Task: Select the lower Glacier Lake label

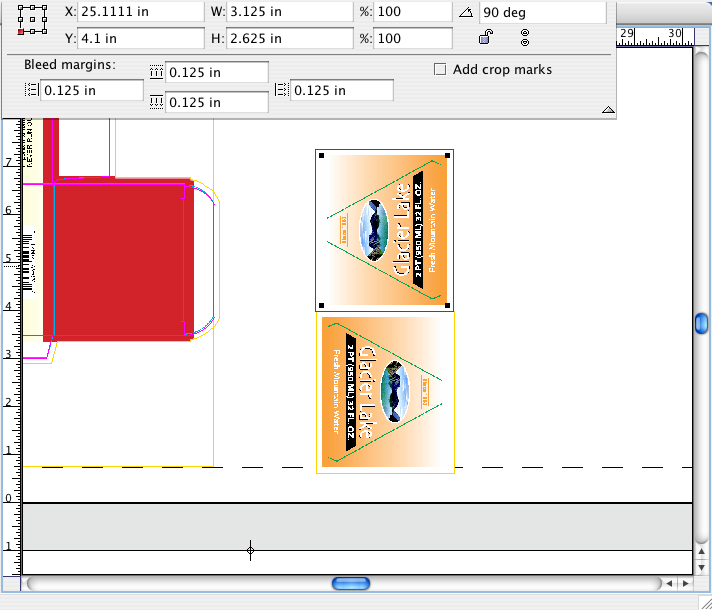Action: (x=385, y=392)
